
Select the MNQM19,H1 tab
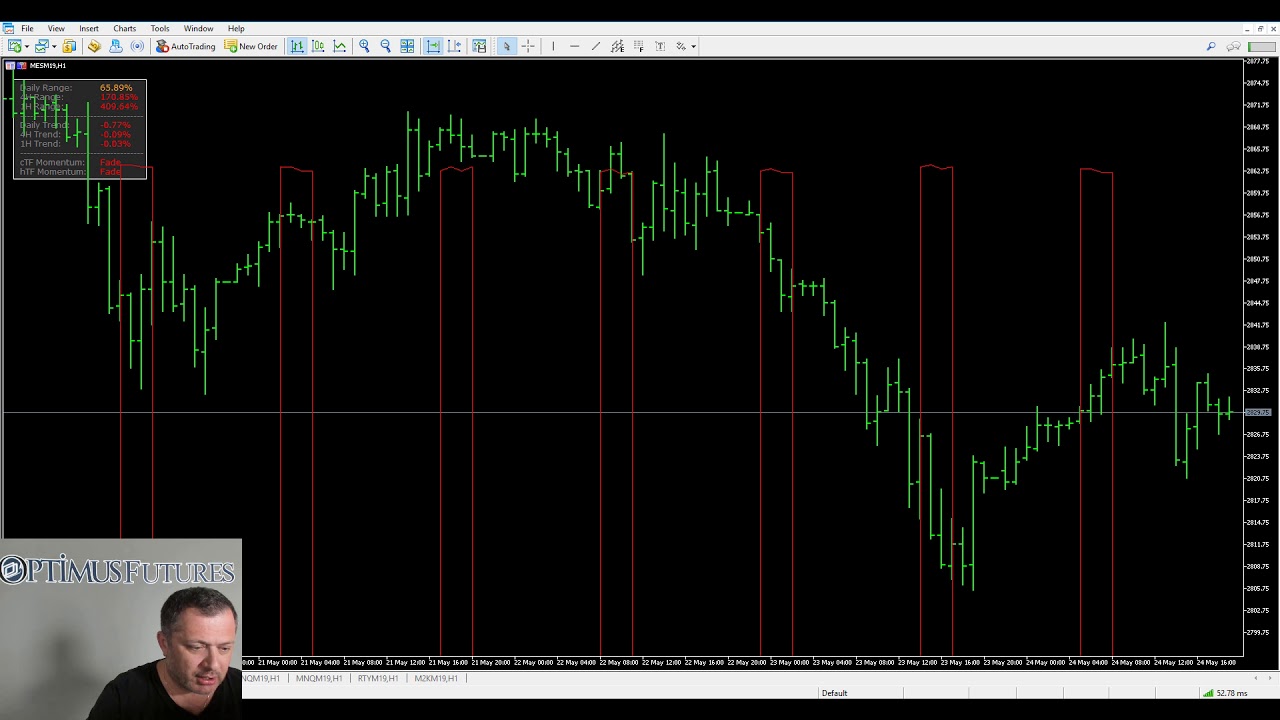tap(318, 678)
